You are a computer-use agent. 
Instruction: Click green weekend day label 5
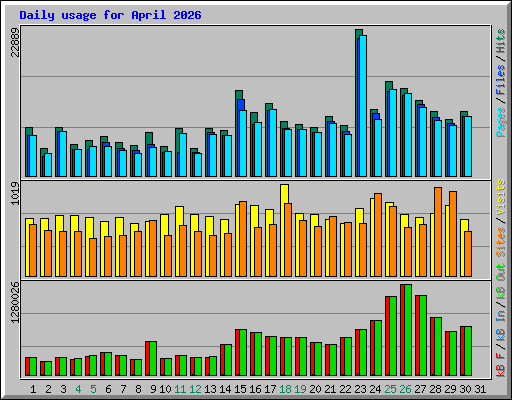(93, 389)
